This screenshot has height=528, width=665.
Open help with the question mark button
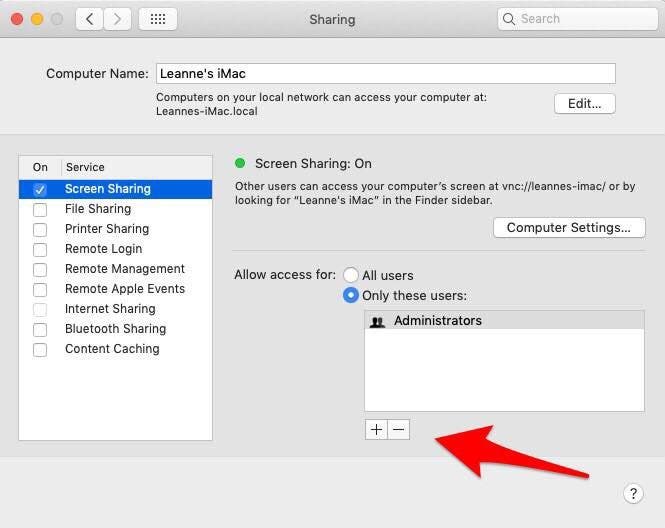(632, 493)
